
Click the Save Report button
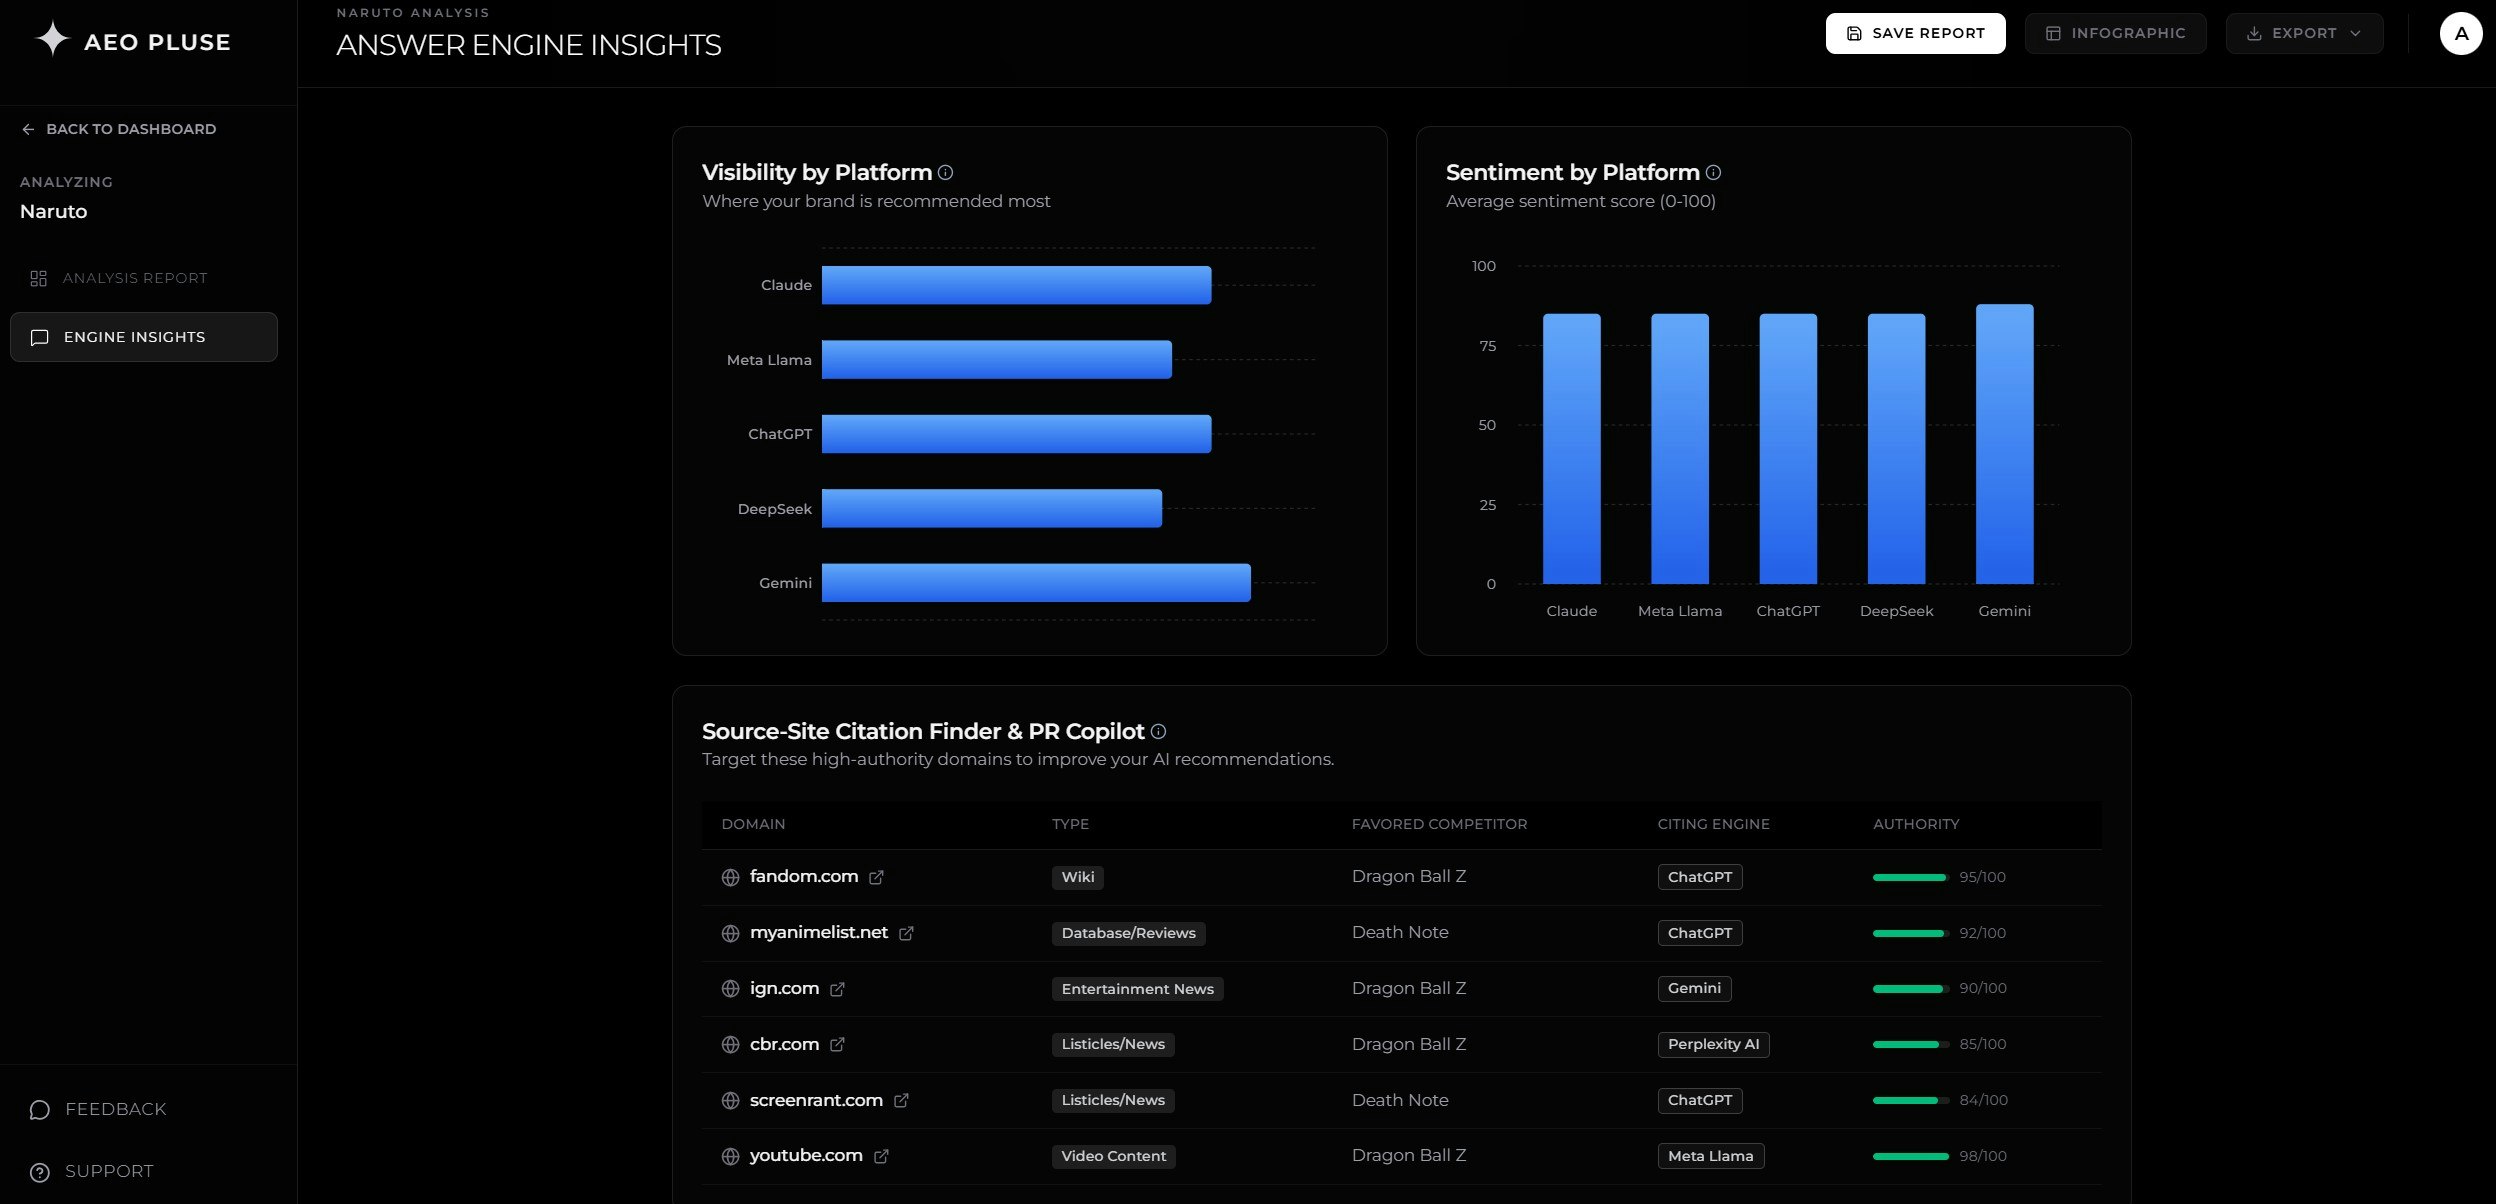coord(1915,33)
